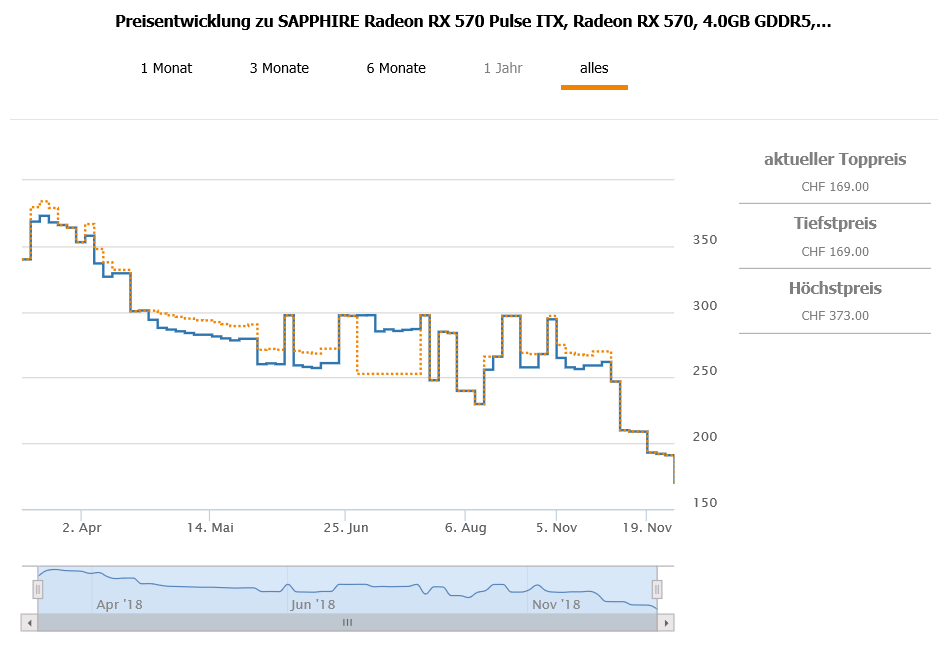Select the 1 Monat time range tab
This screenshot has width=938, height=645.
pyautogui.click(x=166, y=68)
